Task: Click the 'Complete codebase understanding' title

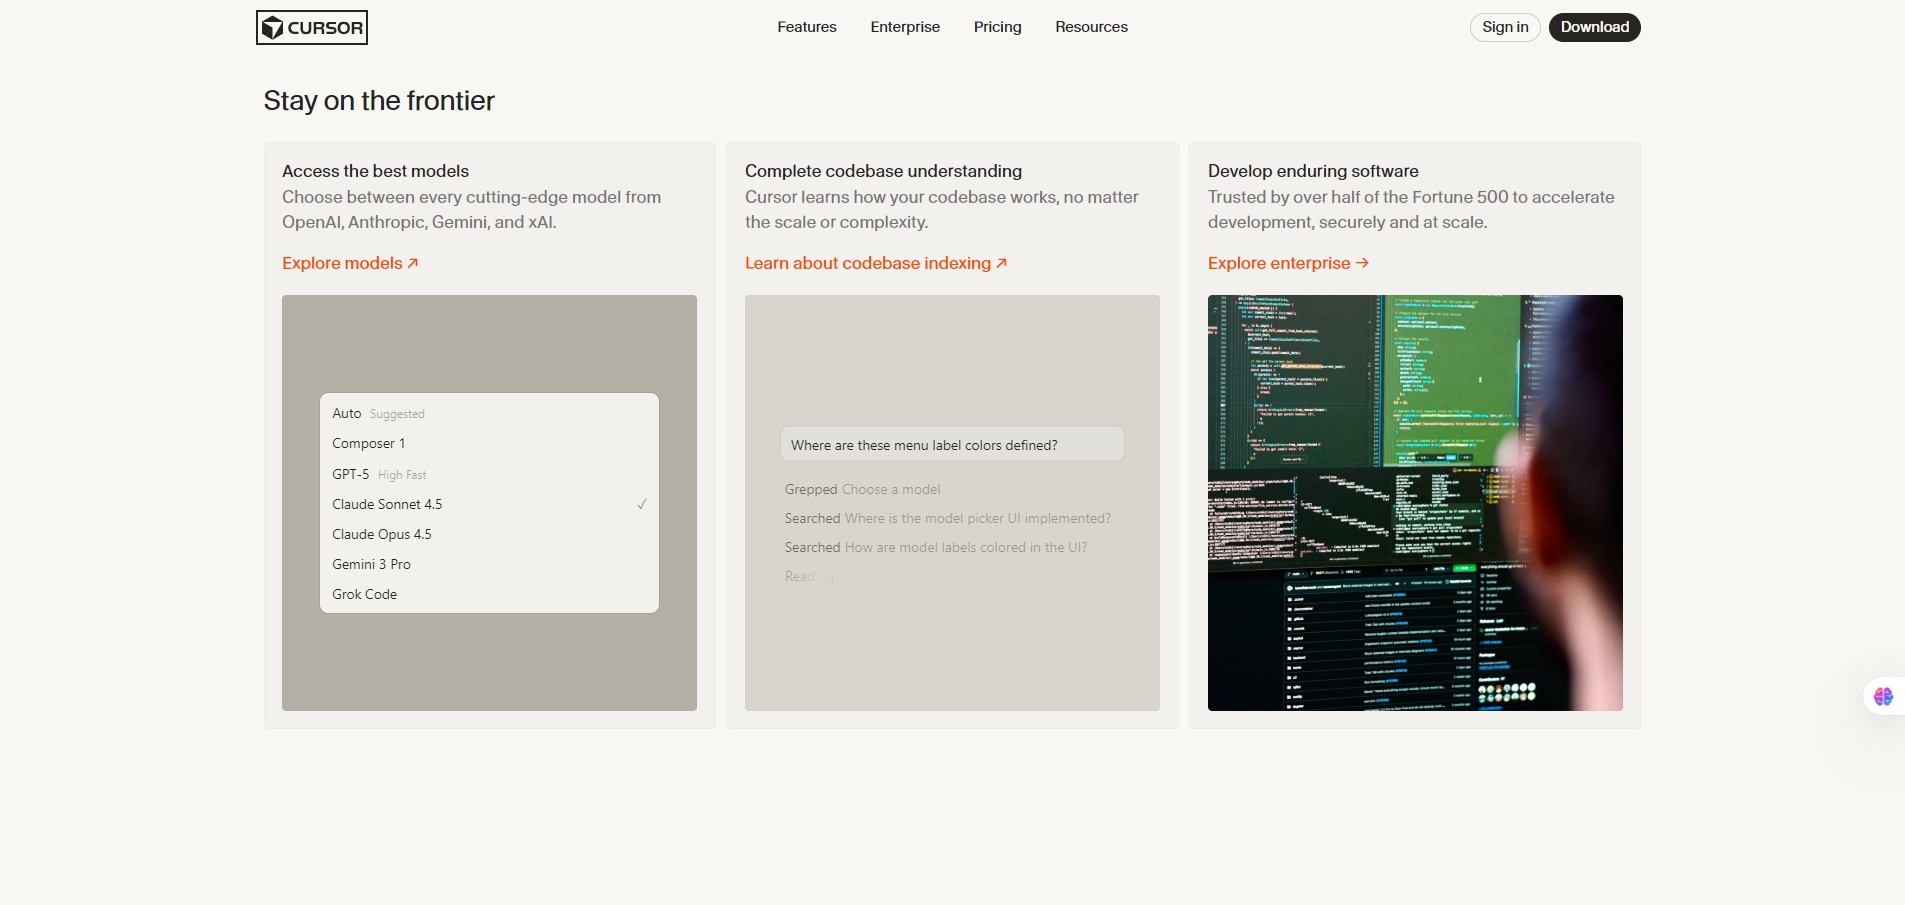Action: (x=883, y=171)
